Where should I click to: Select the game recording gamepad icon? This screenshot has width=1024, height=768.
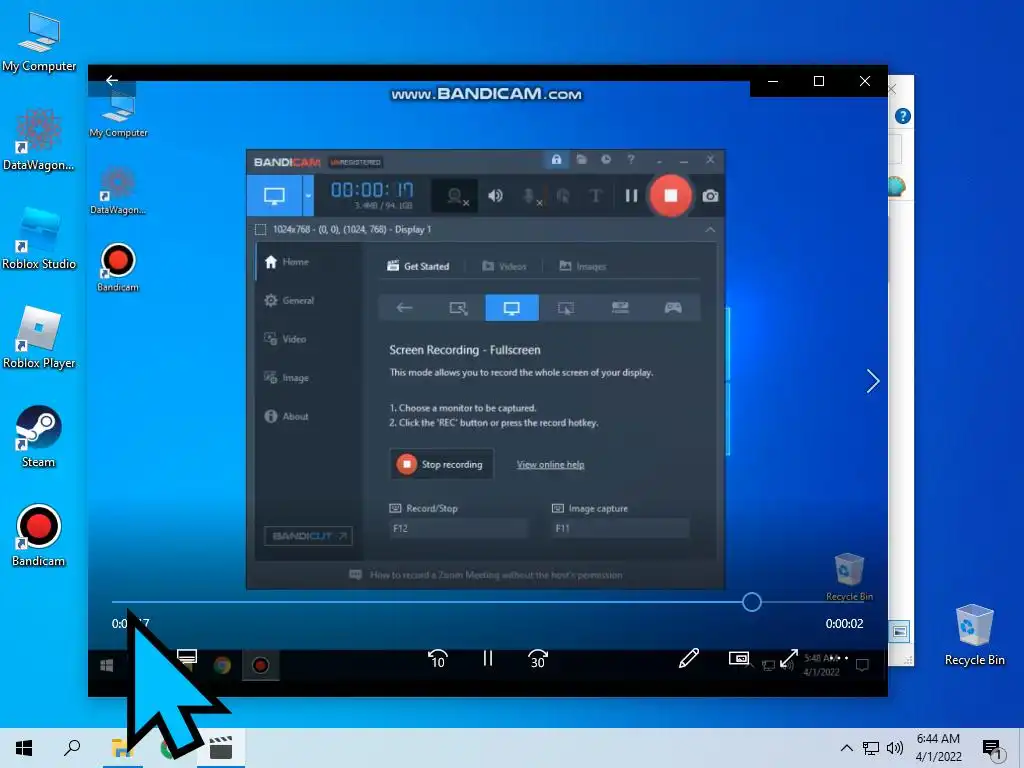pyautogui.click(x=673, y=308)
